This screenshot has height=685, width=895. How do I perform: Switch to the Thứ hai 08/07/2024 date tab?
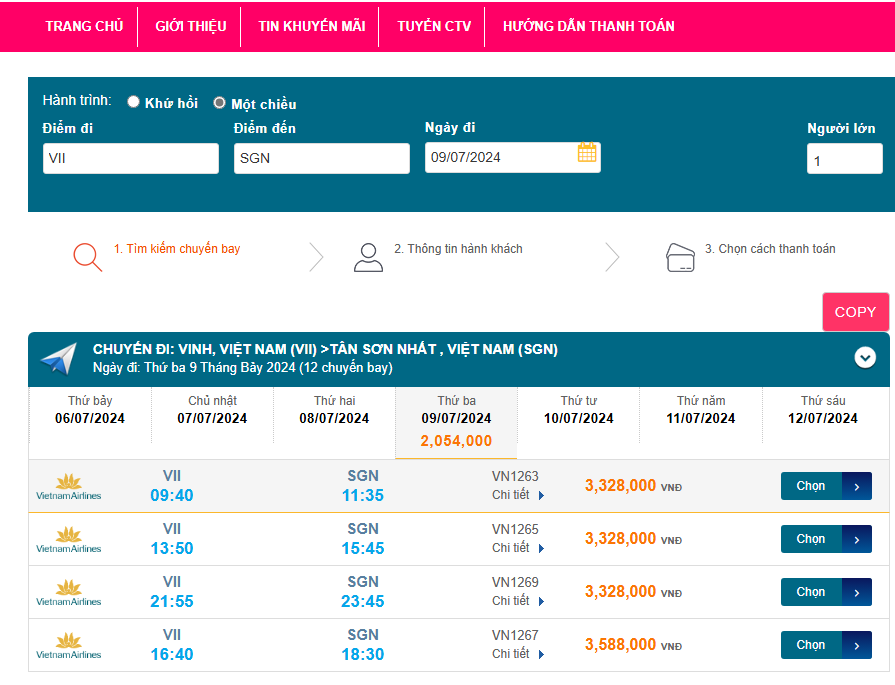coord(334,410)
